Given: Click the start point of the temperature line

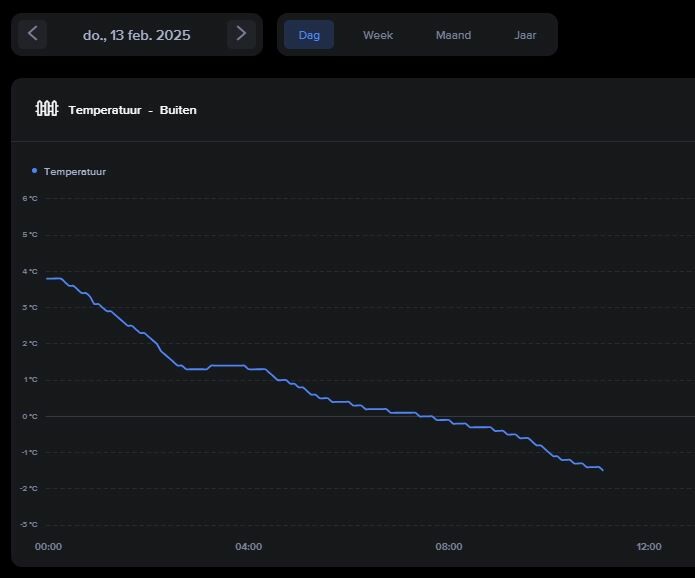Looking at the screenshot, I should (47, 279).
